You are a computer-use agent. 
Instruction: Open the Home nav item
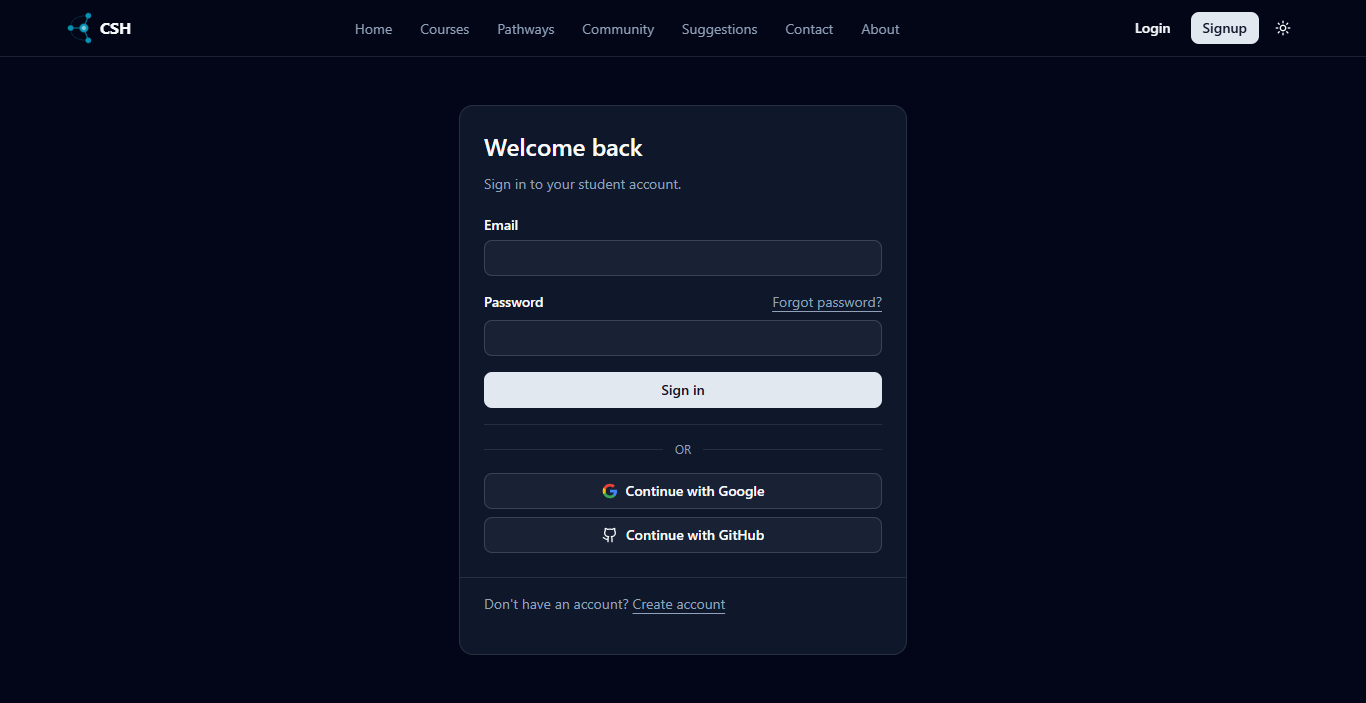tap(373, 29)
